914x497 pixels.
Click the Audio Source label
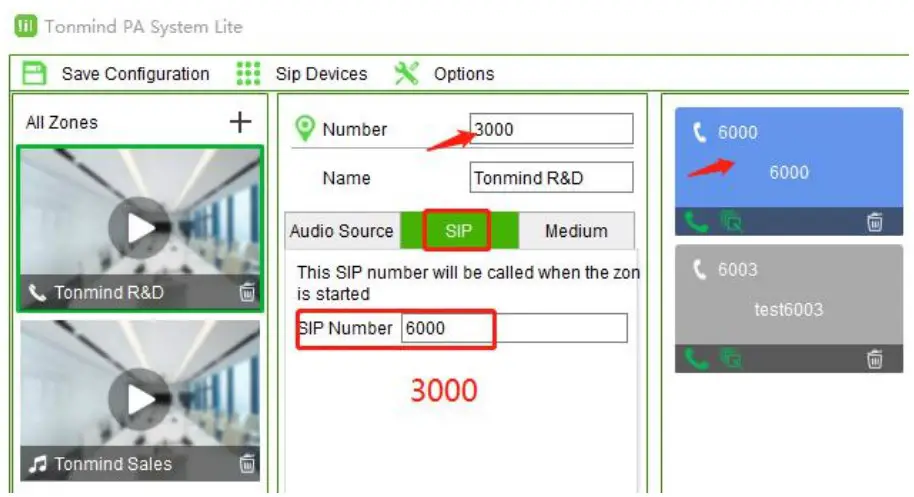point(342,231)
